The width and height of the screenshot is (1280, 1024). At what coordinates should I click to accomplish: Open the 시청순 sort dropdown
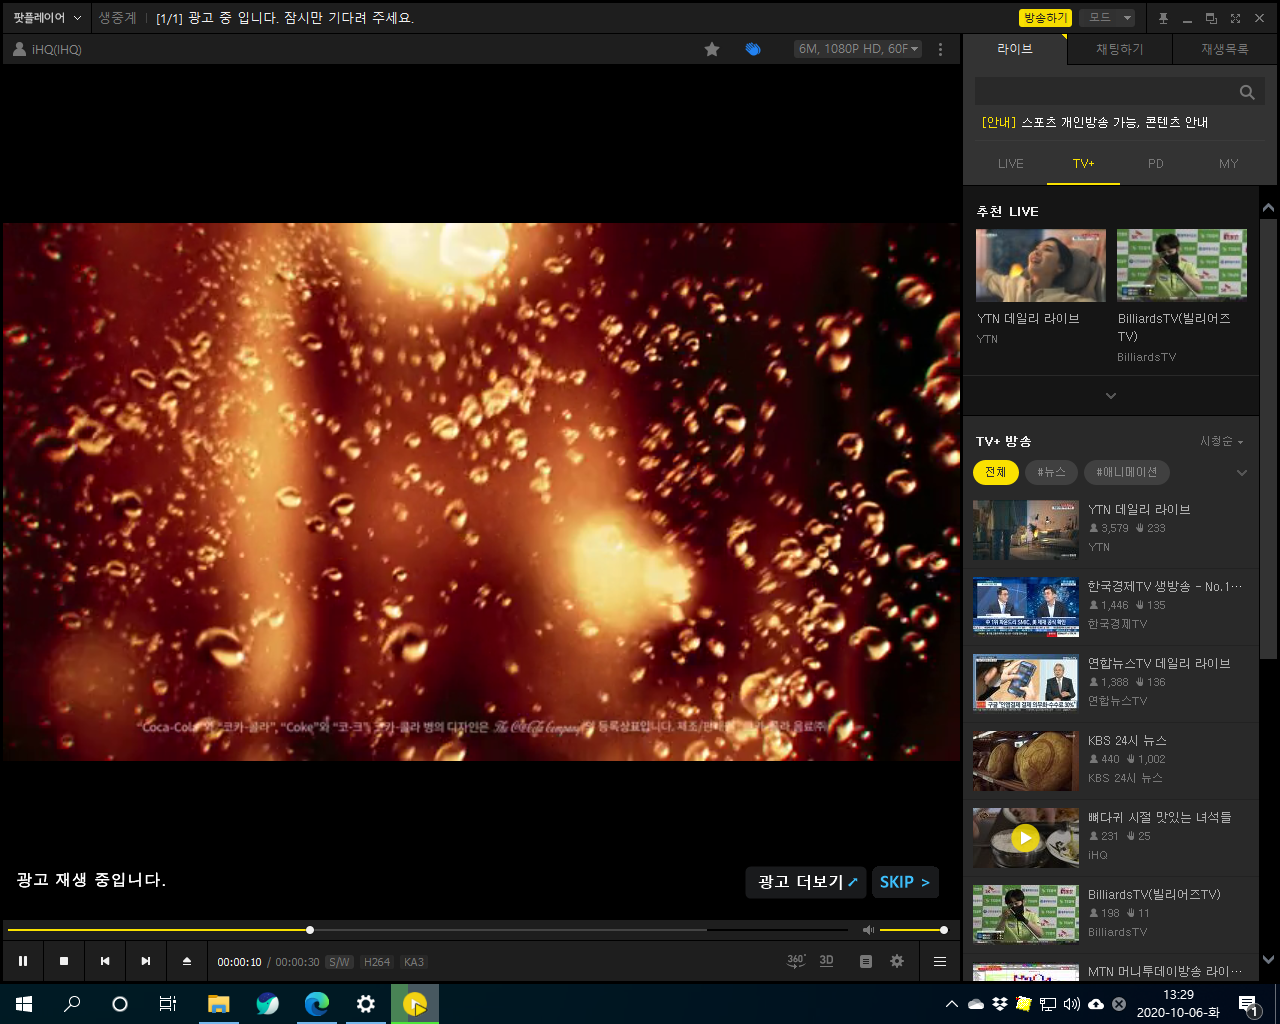click(x=1222, y=441)
